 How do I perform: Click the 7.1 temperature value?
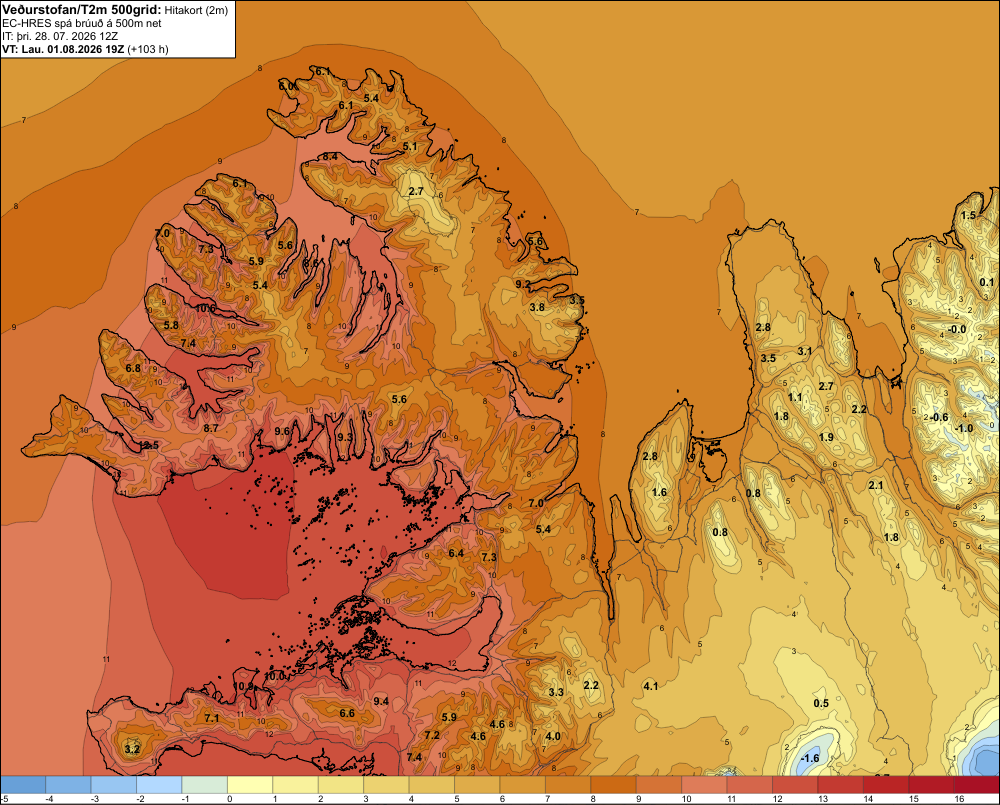[212, 718]
